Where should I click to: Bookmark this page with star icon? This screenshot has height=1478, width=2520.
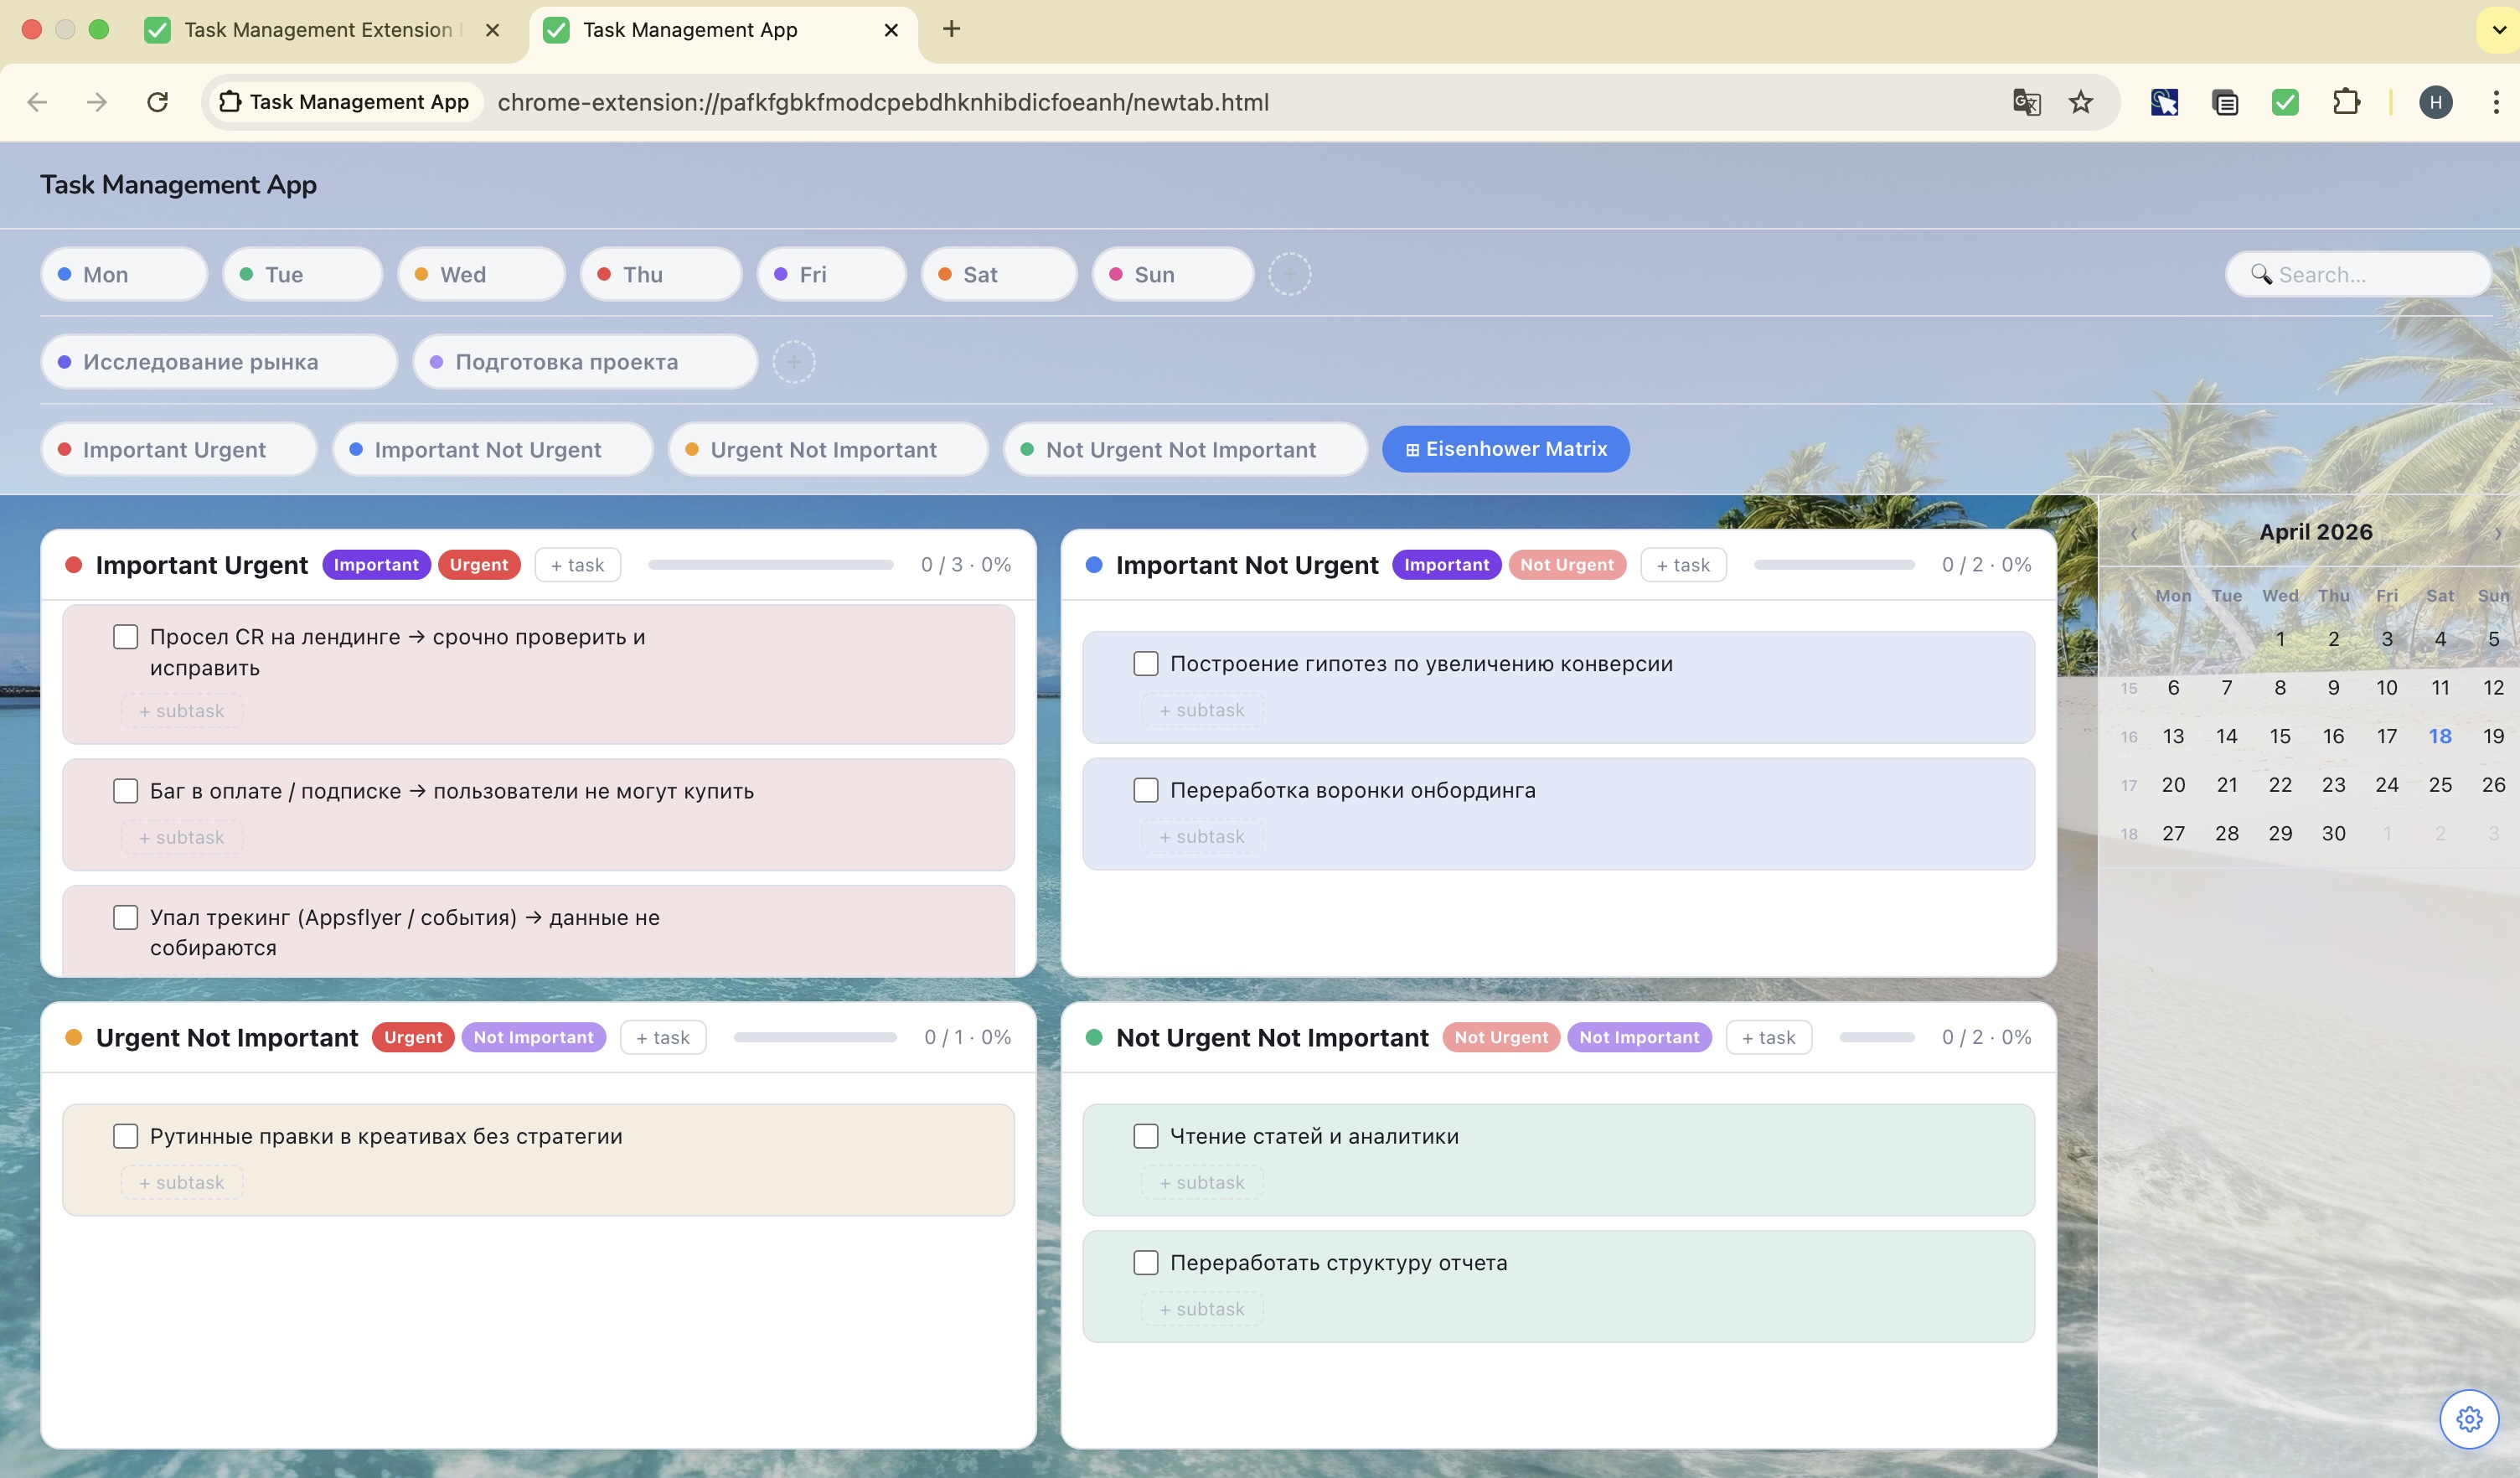(x=2081, y=102)
